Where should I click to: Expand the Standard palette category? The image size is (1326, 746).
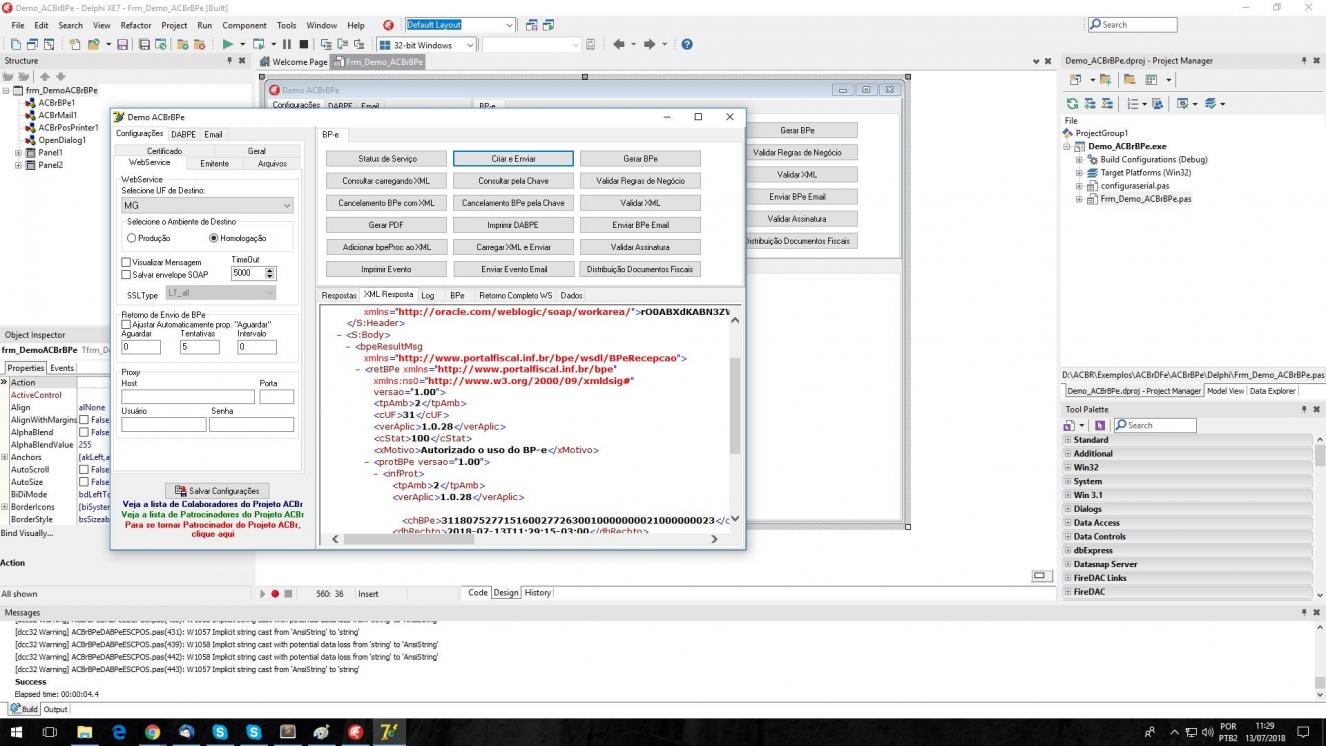[1068, 440]
